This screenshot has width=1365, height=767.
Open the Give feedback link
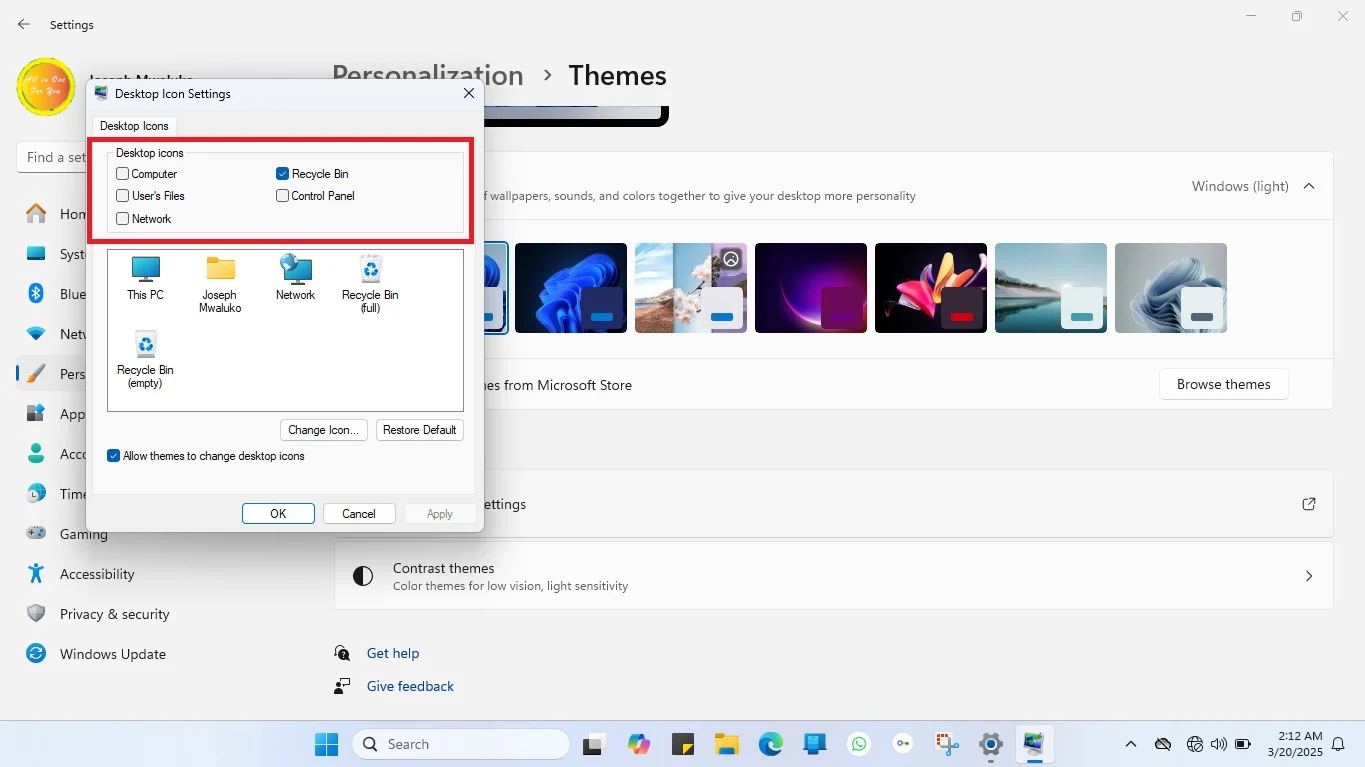tap(410, 686)
